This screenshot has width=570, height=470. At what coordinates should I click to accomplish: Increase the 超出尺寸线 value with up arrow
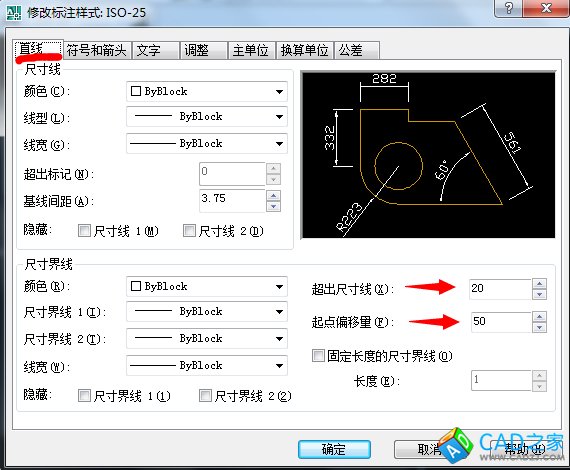click(x=539, y=284)
